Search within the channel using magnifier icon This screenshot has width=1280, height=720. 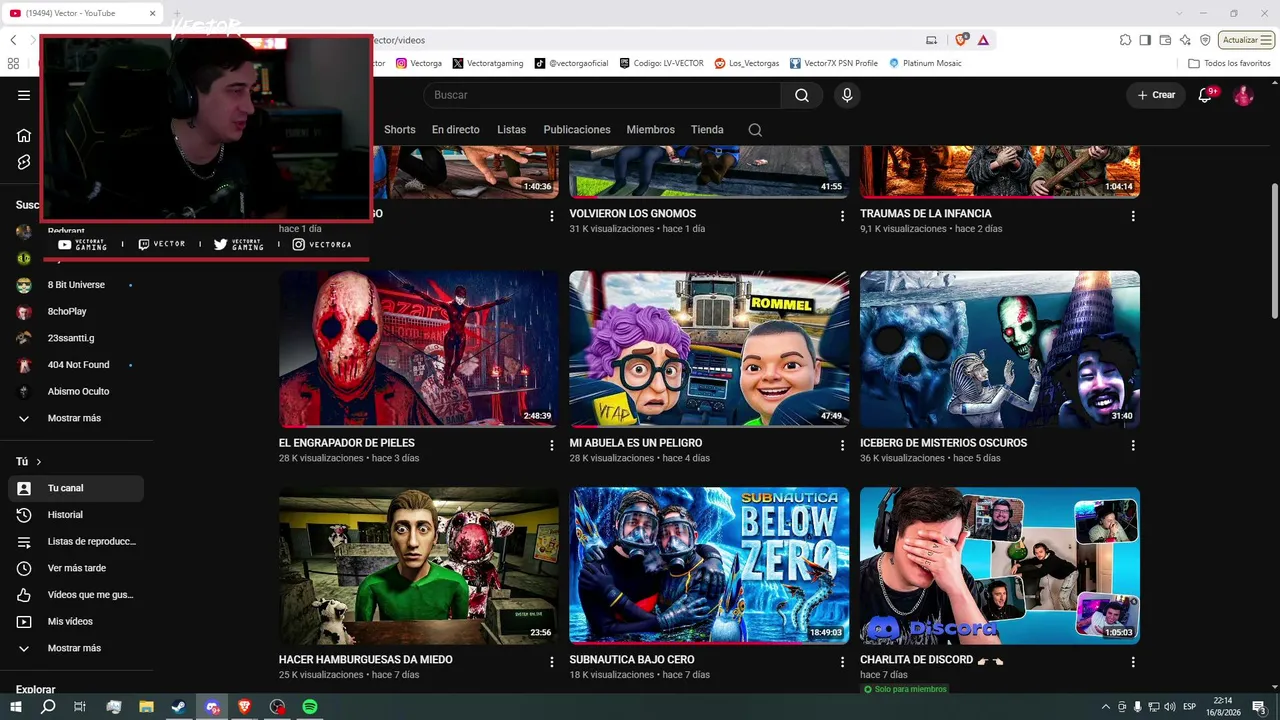click(755, 130)
